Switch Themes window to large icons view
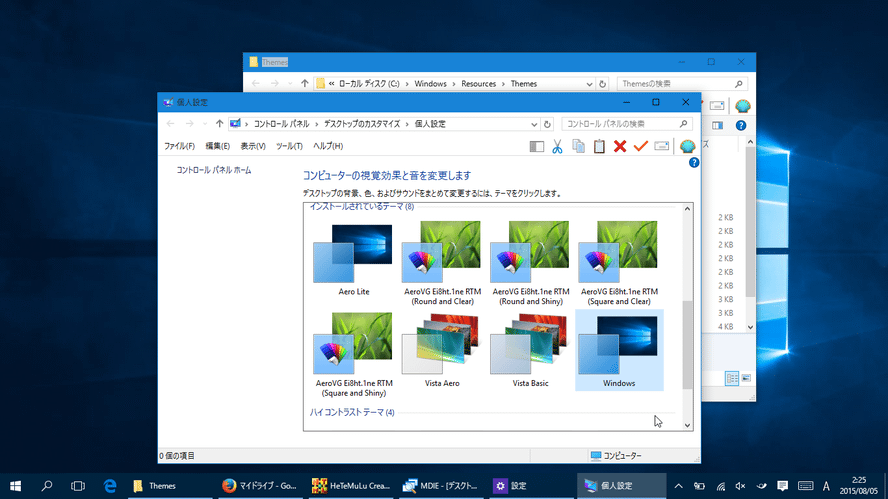 click(x=746, y=378)
